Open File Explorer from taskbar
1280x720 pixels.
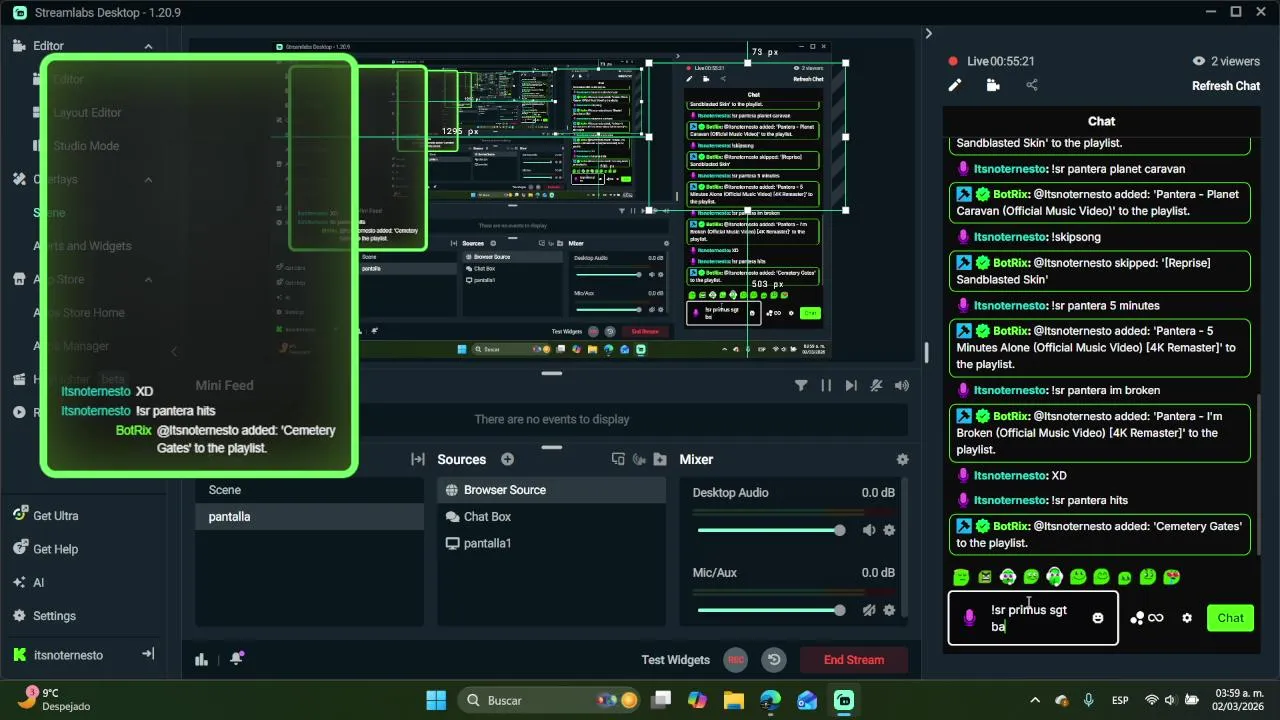tap(734, 700)
